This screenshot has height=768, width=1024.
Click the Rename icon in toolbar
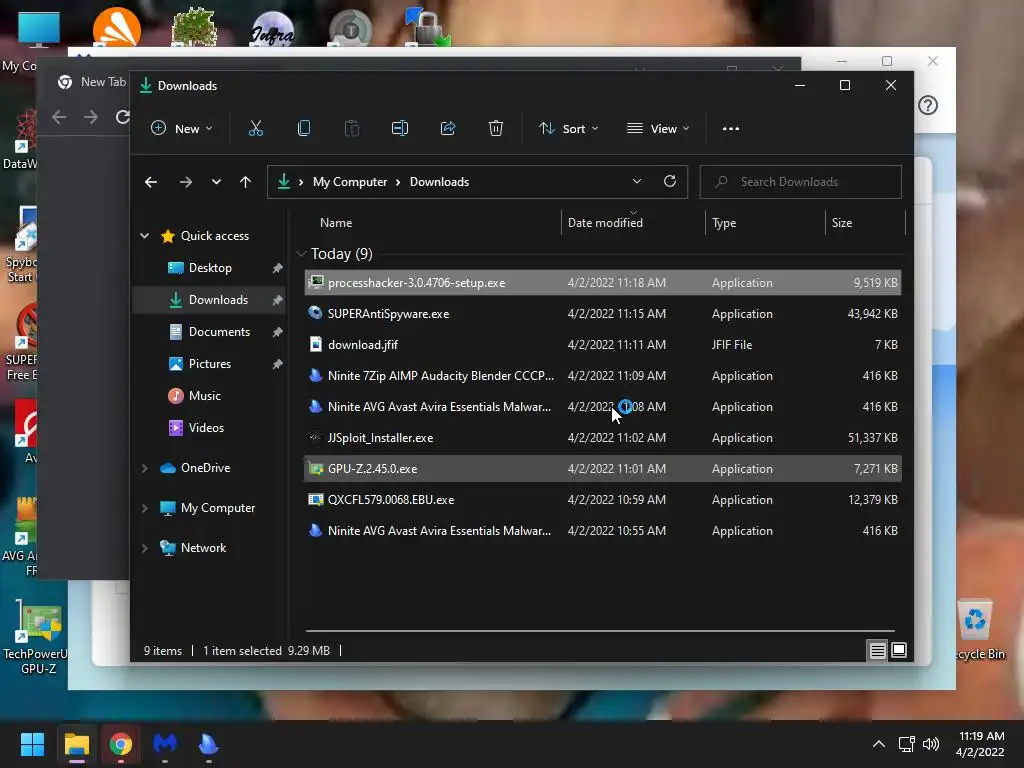400,129
